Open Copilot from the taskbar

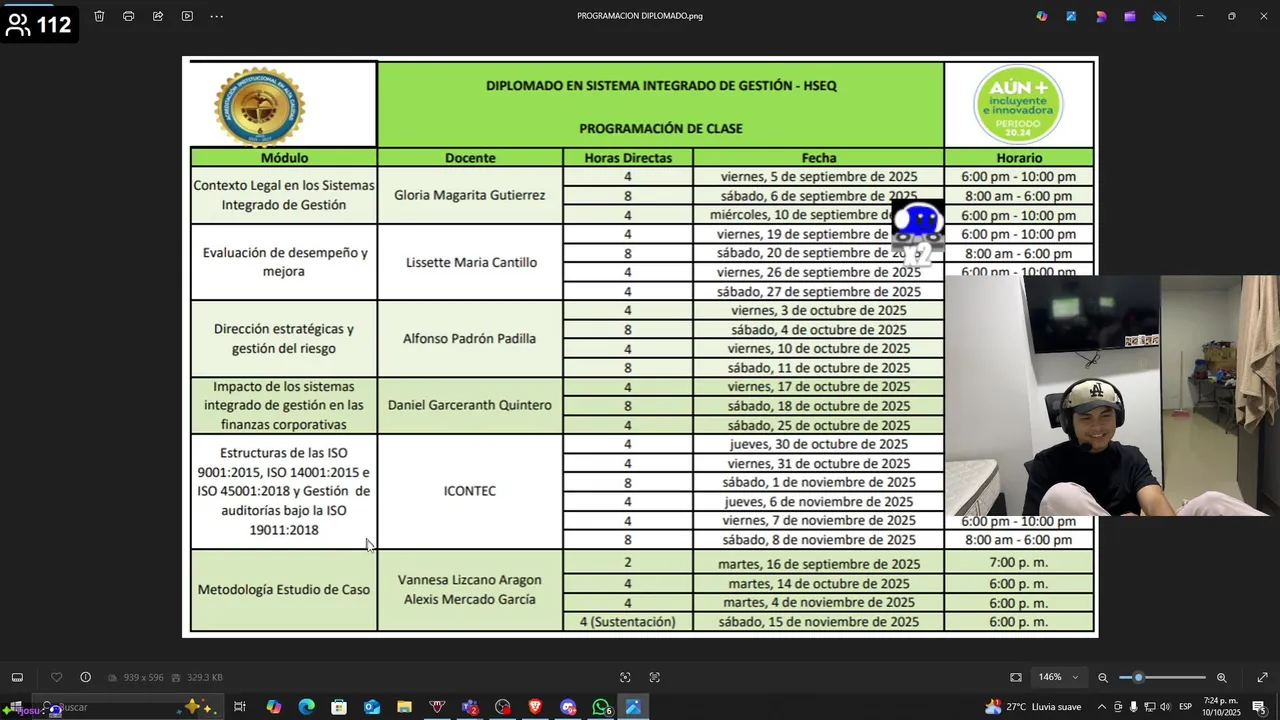coord(273,707)
